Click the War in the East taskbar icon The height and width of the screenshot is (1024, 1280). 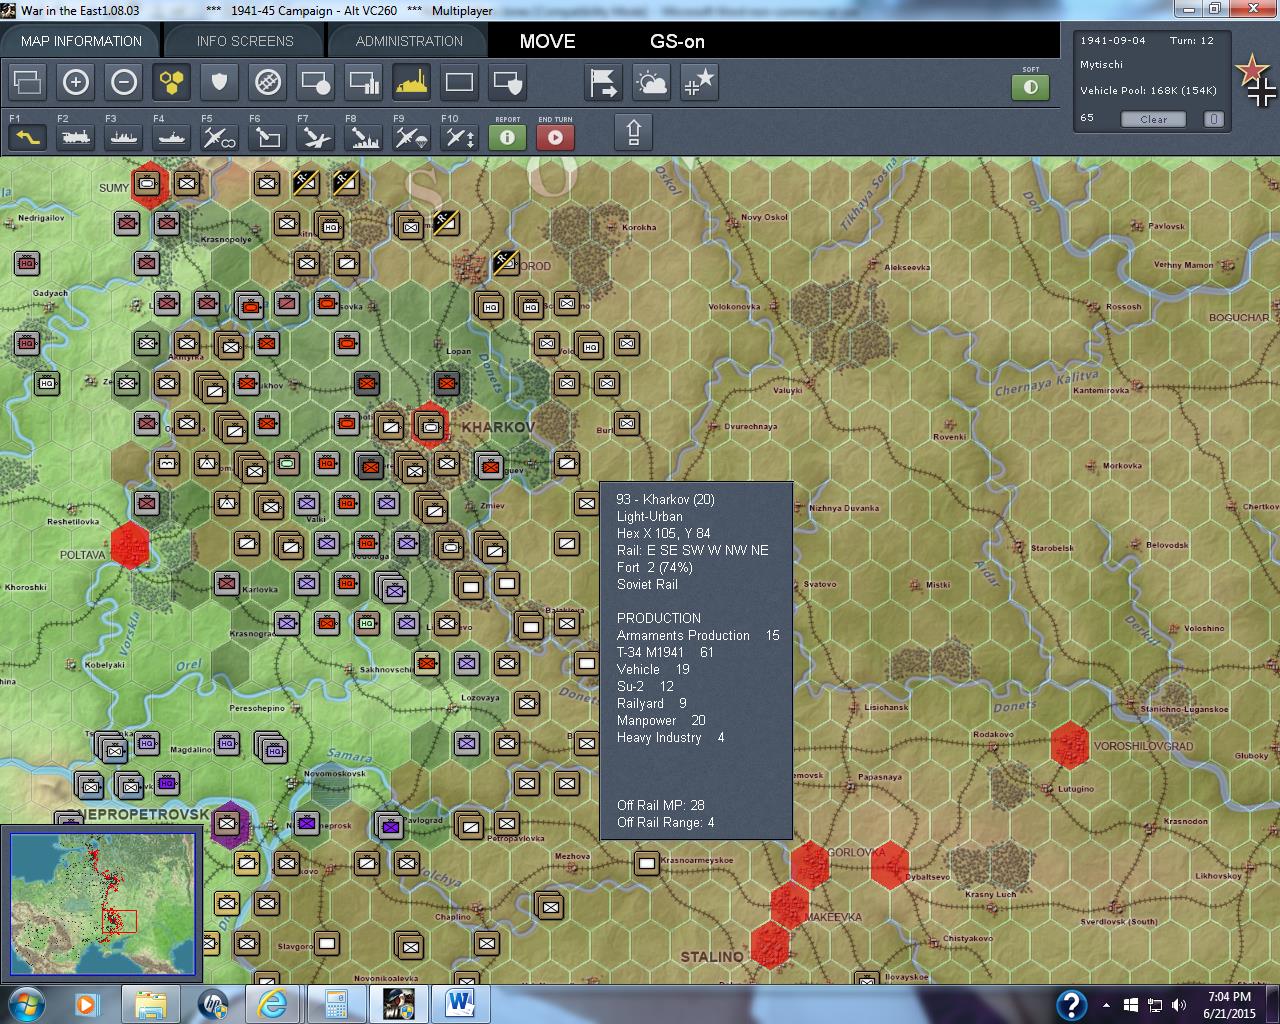(x=398, y=1004)
